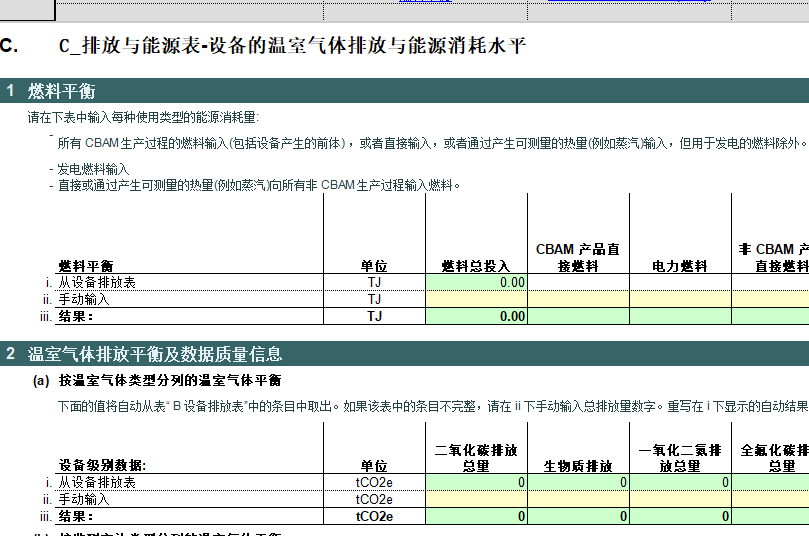Select the 手动输入 row label in fuel table
This screenshot has width=809, height=536.
click(x=84, y=299)
